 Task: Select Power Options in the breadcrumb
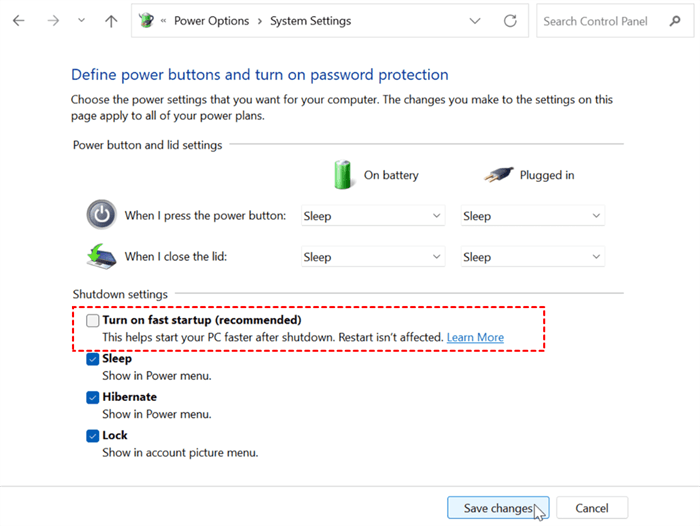[213, 21]
